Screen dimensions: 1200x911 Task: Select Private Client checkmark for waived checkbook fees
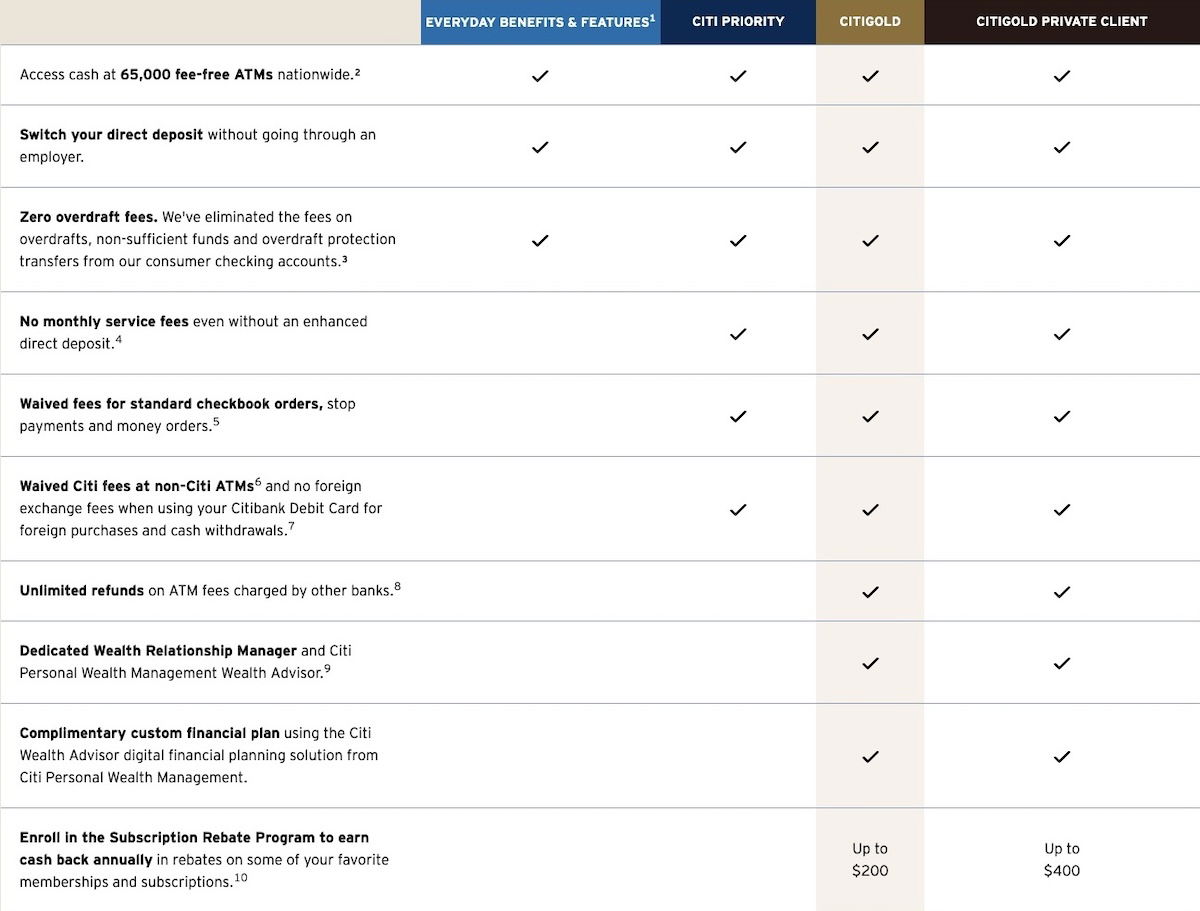1062,416
